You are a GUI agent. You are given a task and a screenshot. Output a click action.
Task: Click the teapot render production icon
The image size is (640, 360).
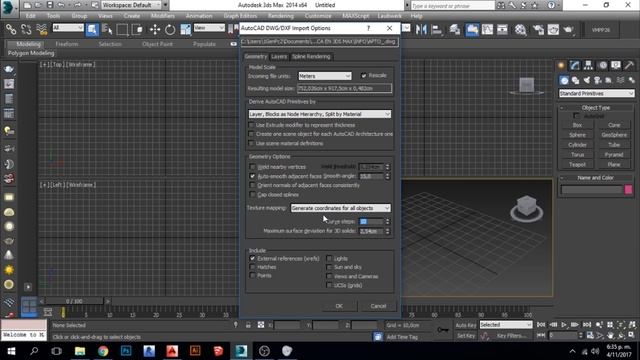click(x=569, y=29)
